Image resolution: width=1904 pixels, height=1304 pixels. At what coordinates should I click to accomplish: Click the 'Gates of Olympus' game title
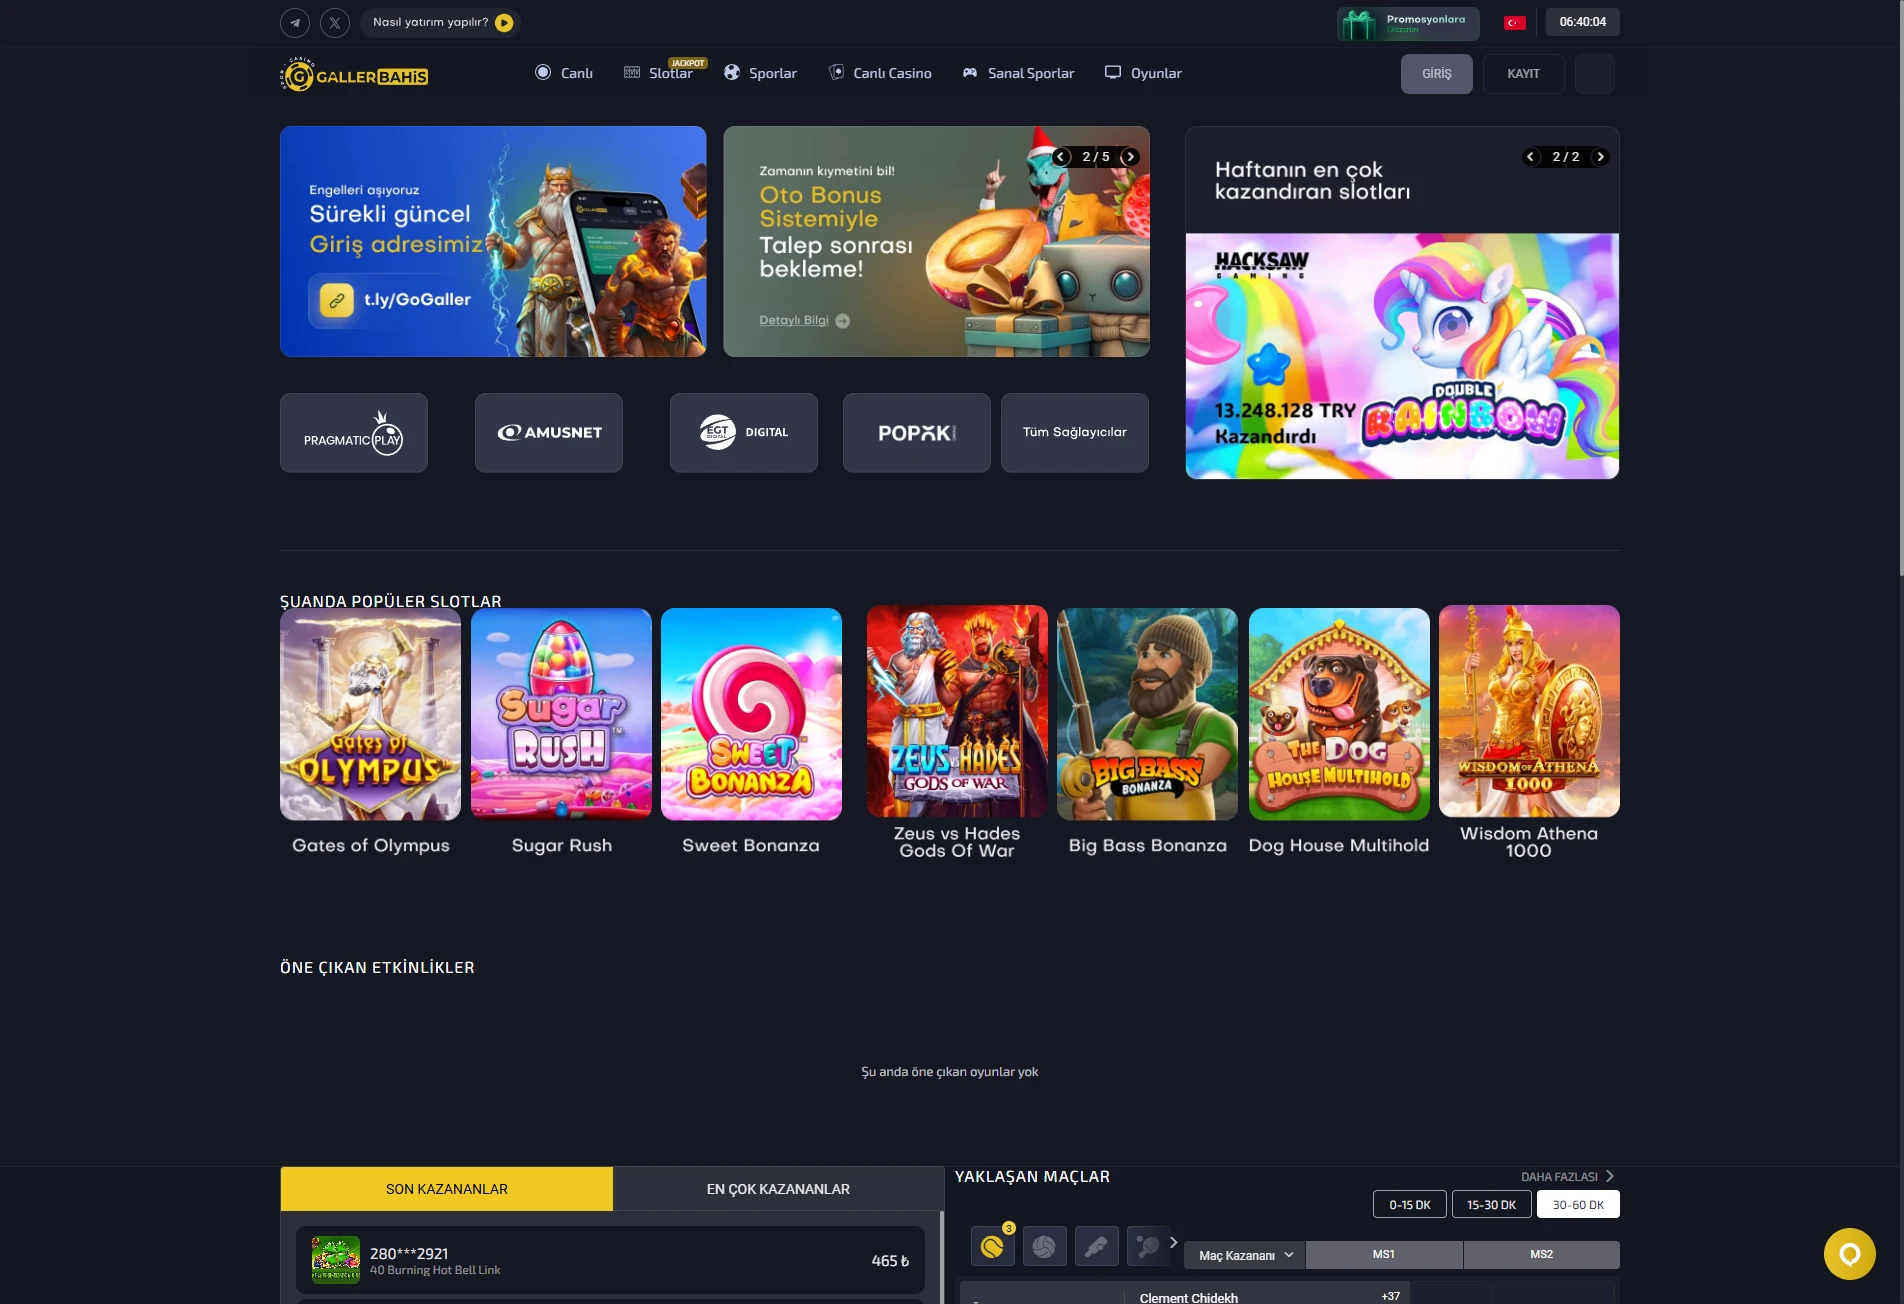(371, 846)
